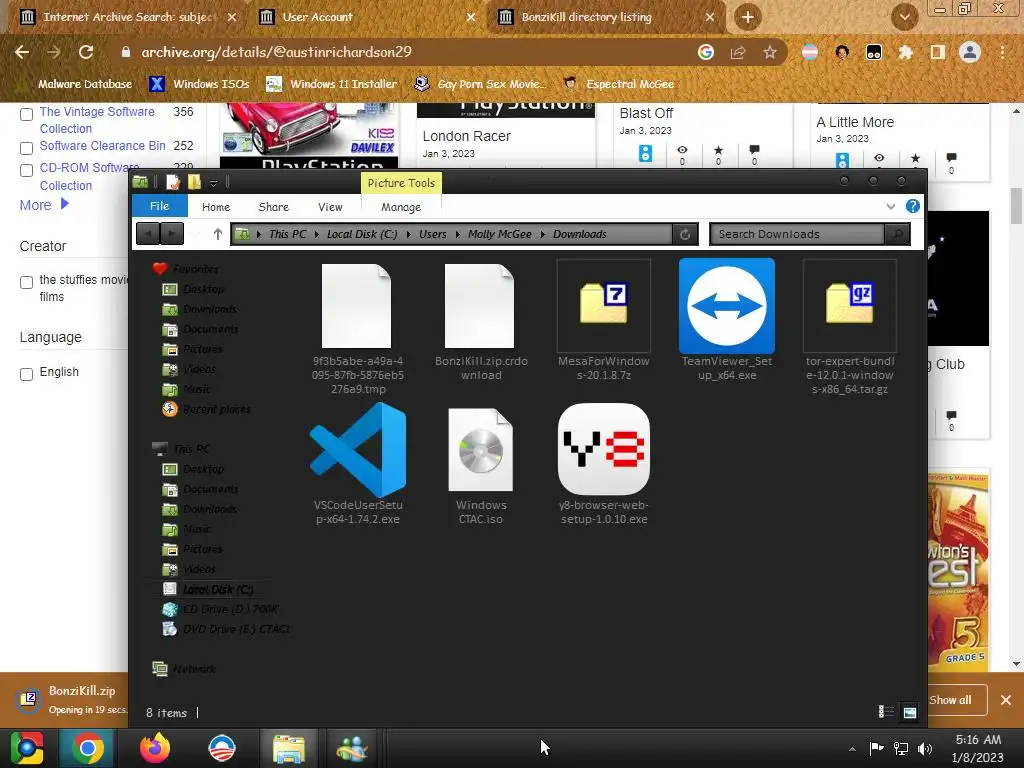The image size is (1024, 768).
Task: Open Explorer help question mark
Action: [x=912, y=206]
